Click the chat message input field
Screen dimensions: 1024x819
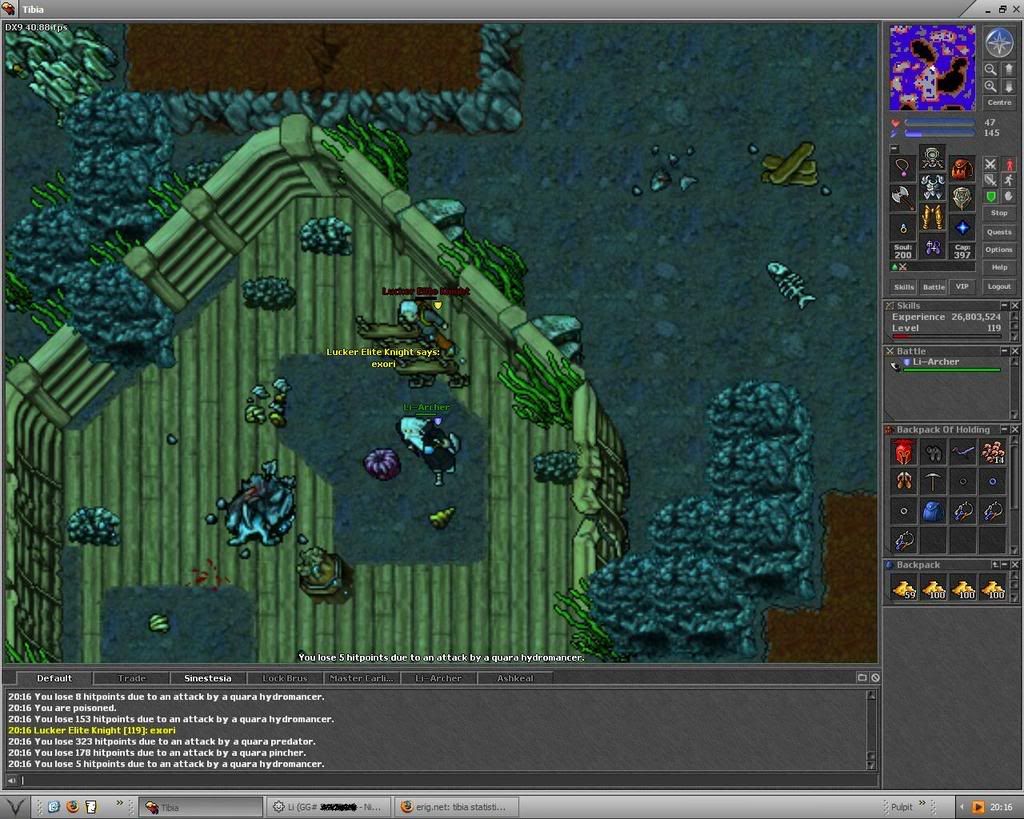point(449,780)
